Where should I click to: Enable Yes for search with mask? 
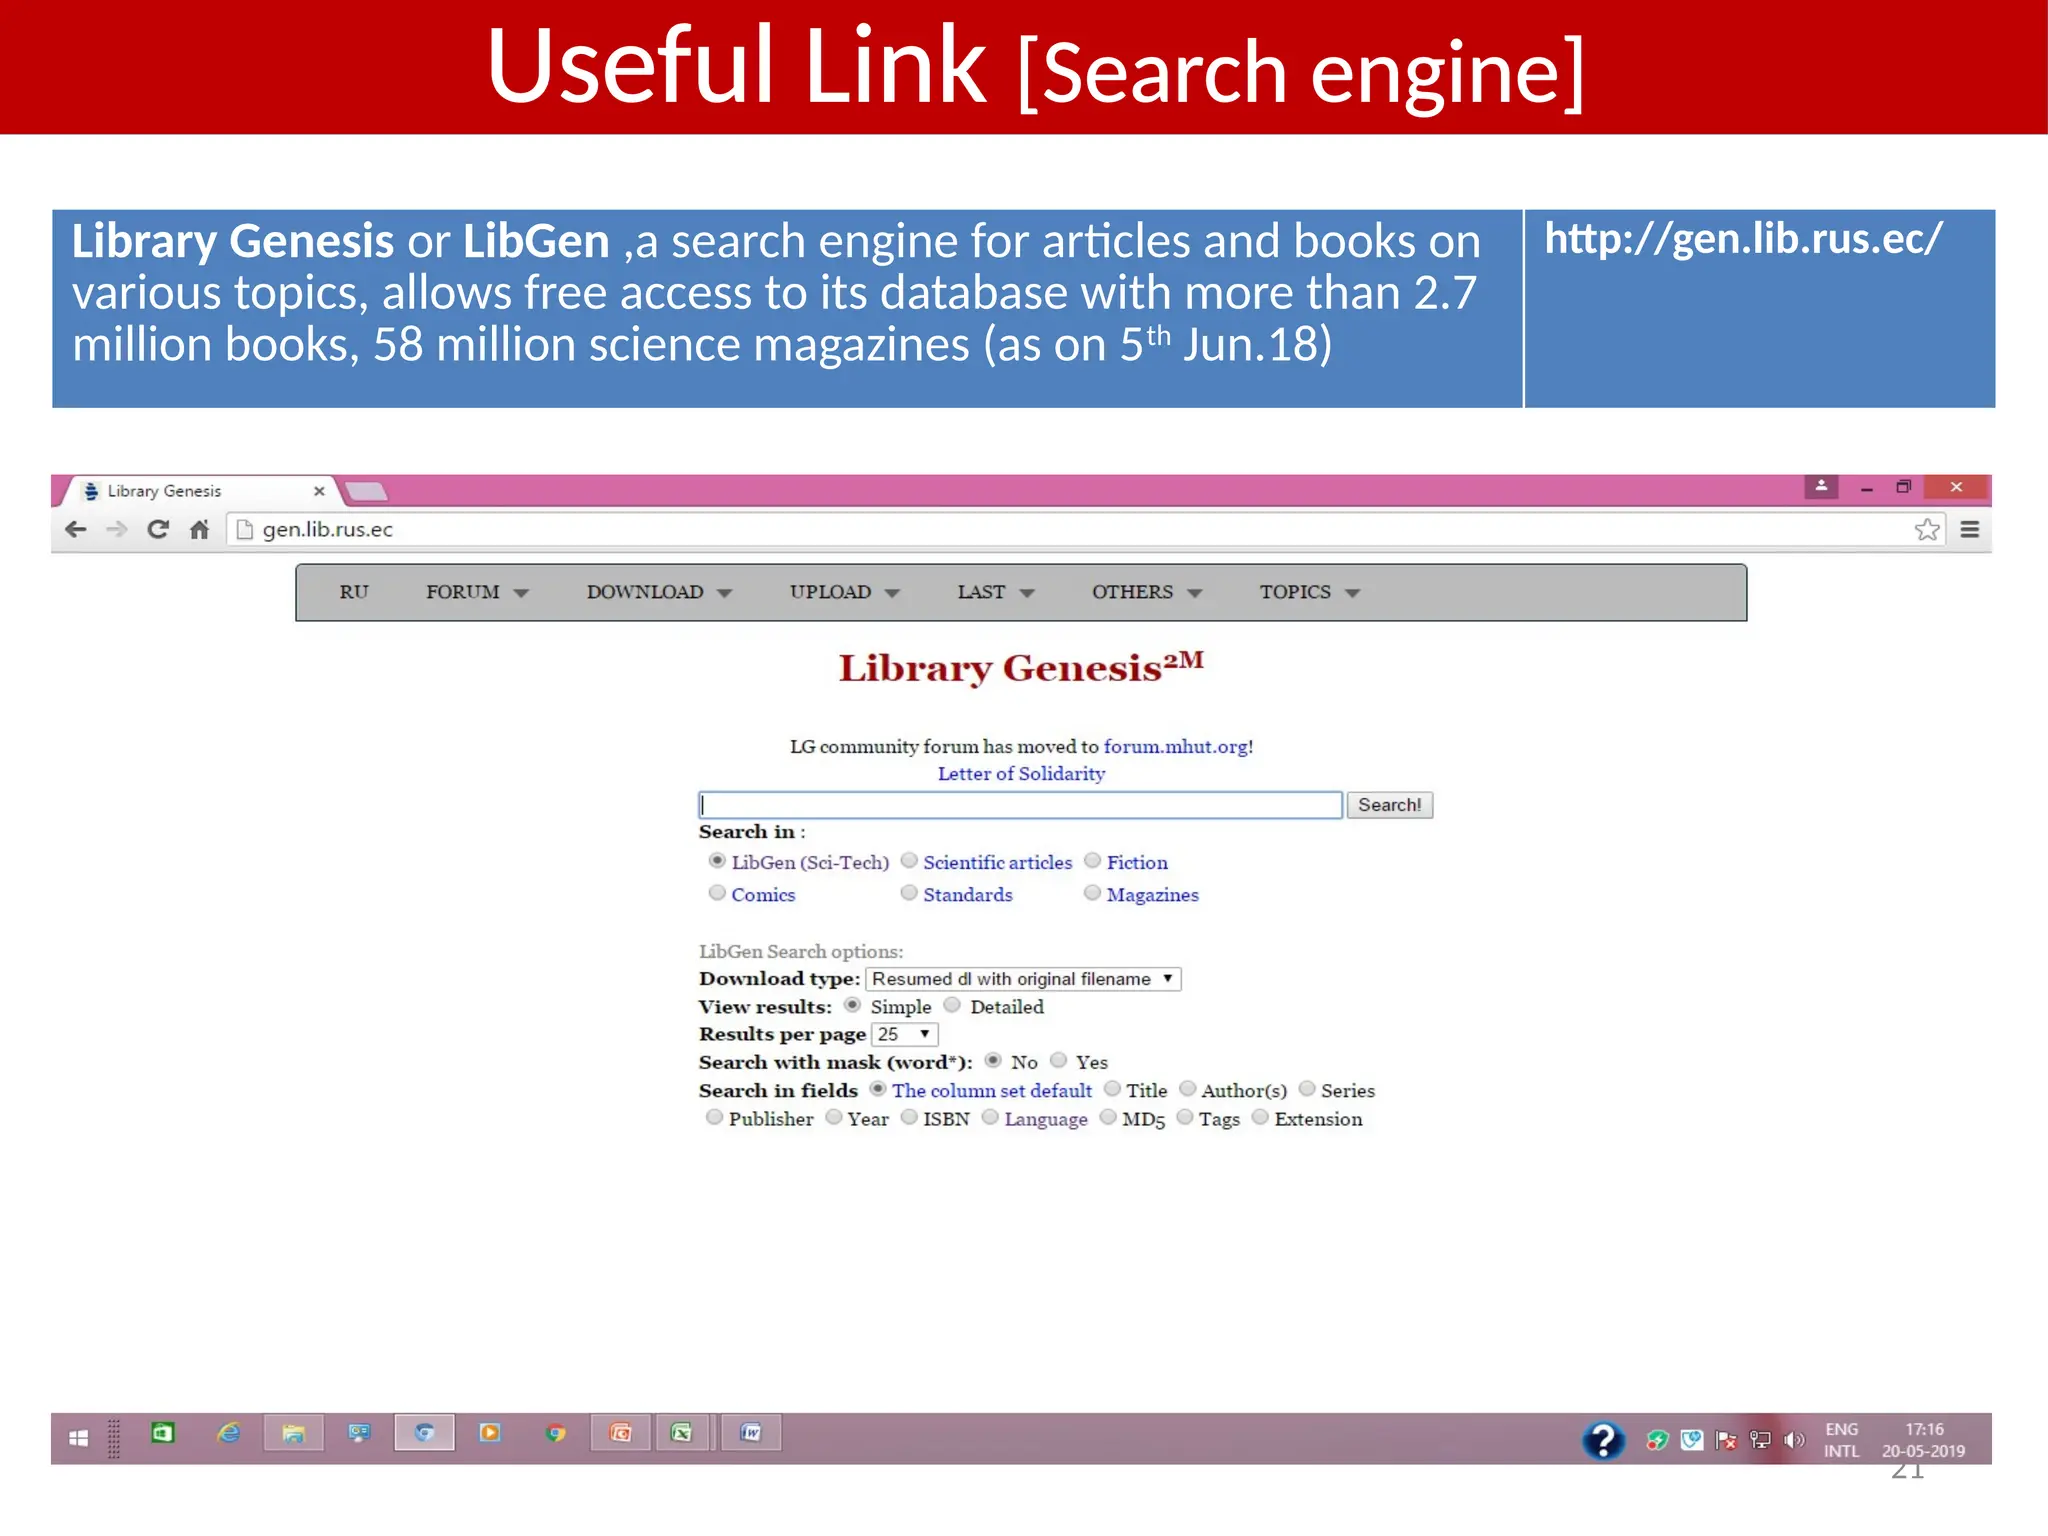pos(1059,1060)
